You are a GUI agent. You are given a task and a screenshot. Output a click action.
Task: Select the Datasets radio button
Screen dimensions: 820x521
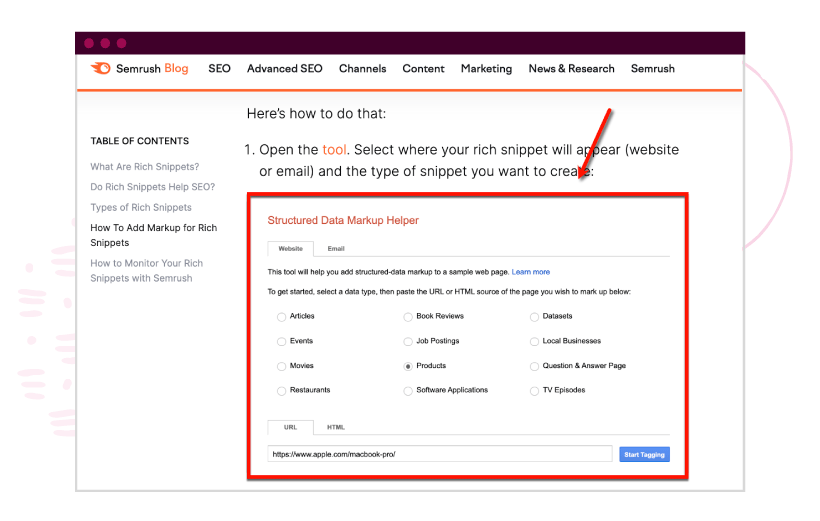(x=534, y=316)
